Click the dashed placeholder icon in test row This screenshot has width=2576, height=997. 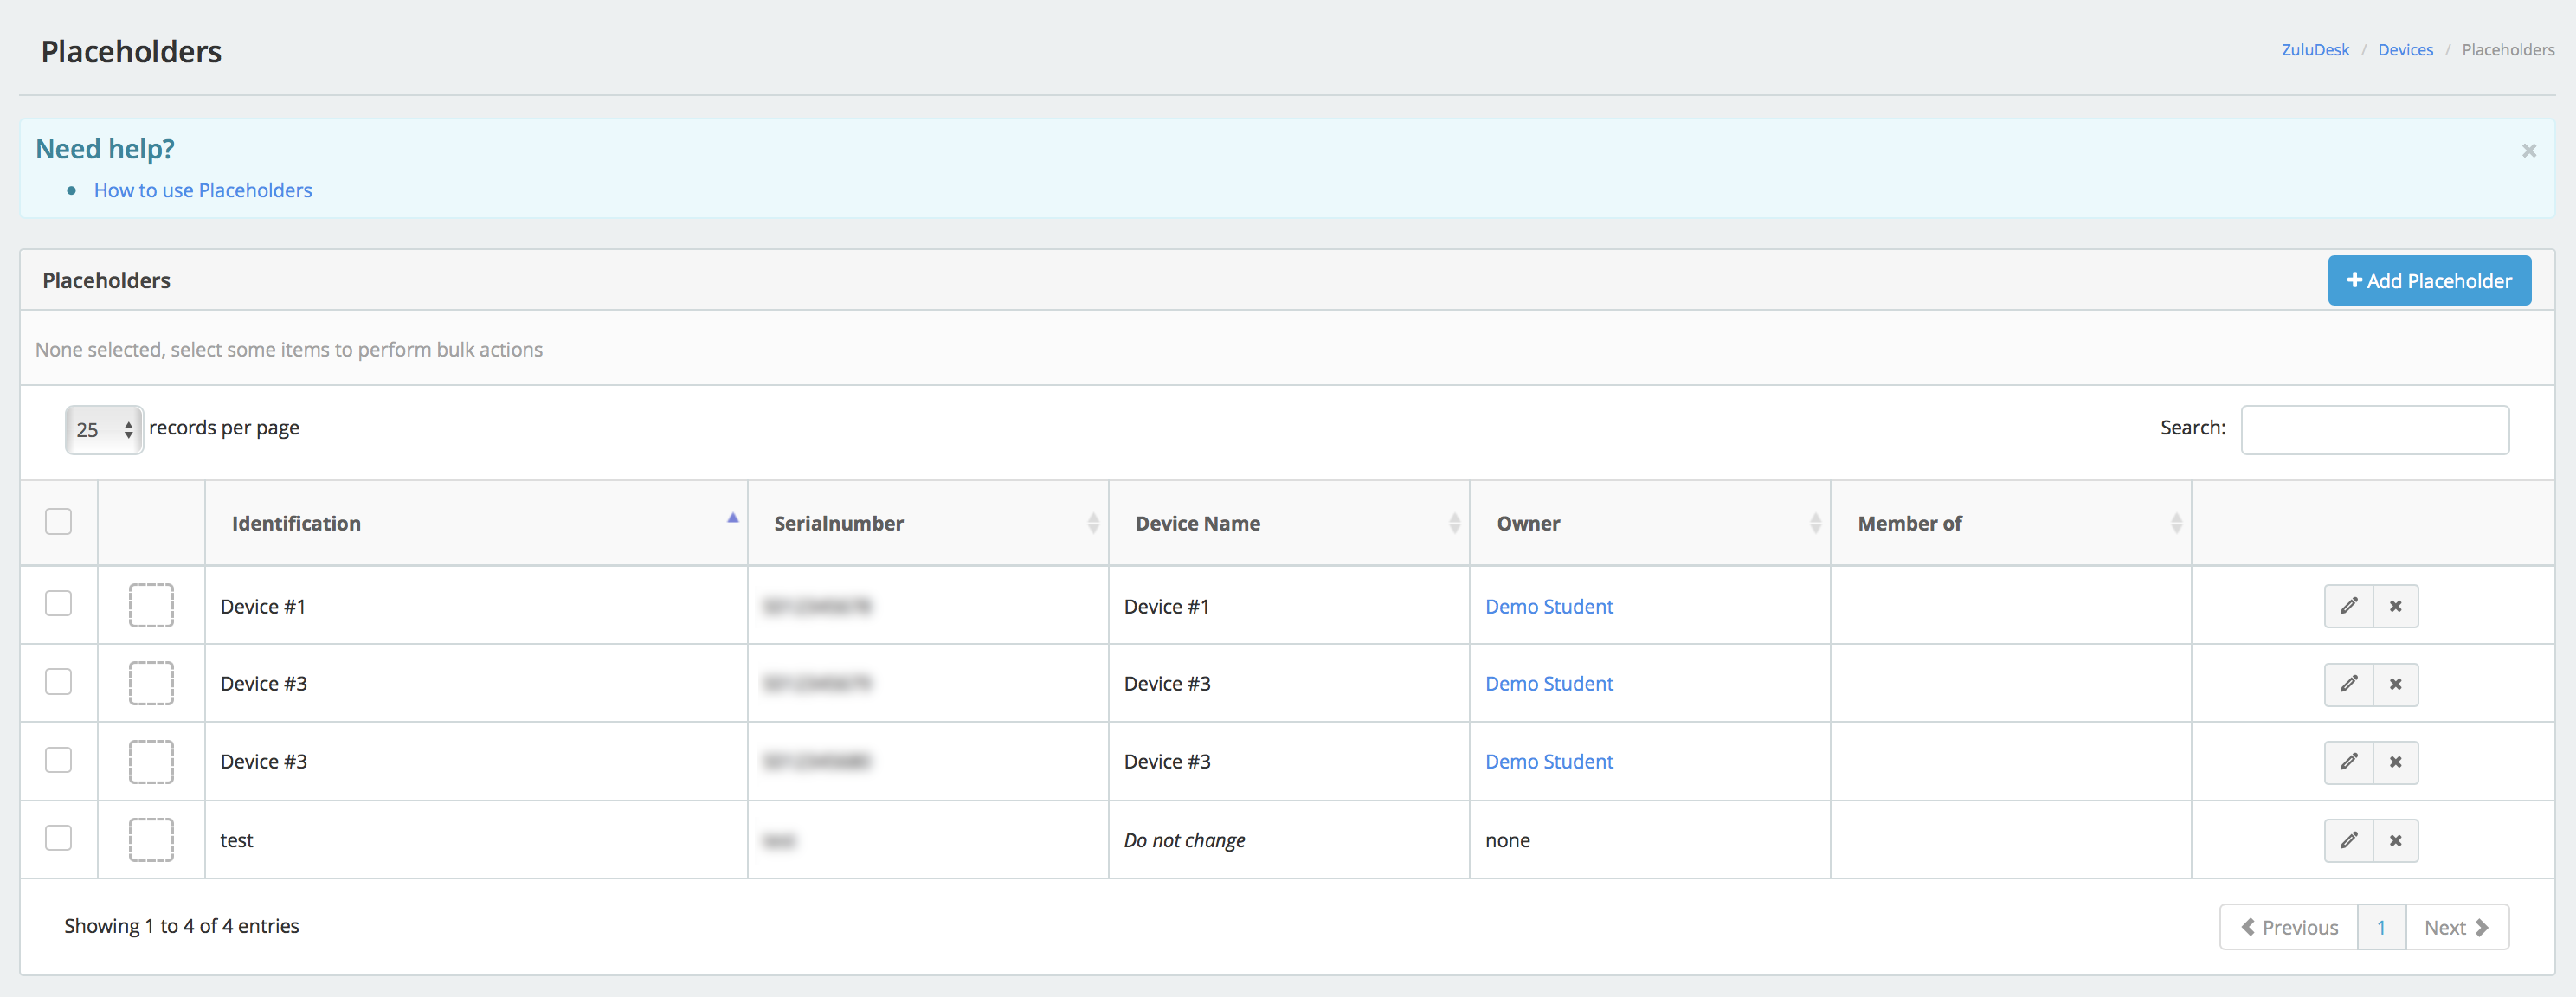(x=151, y=840)
